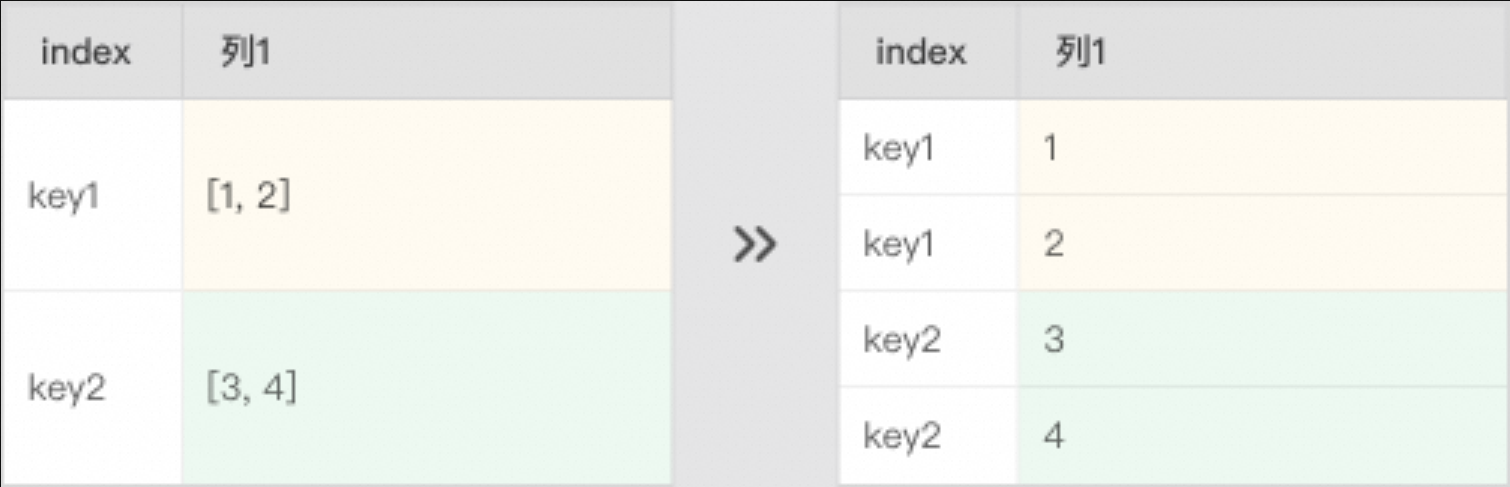Select right table's key1 cell beside value 2
Screen dimensions: 1510x487
899,244
